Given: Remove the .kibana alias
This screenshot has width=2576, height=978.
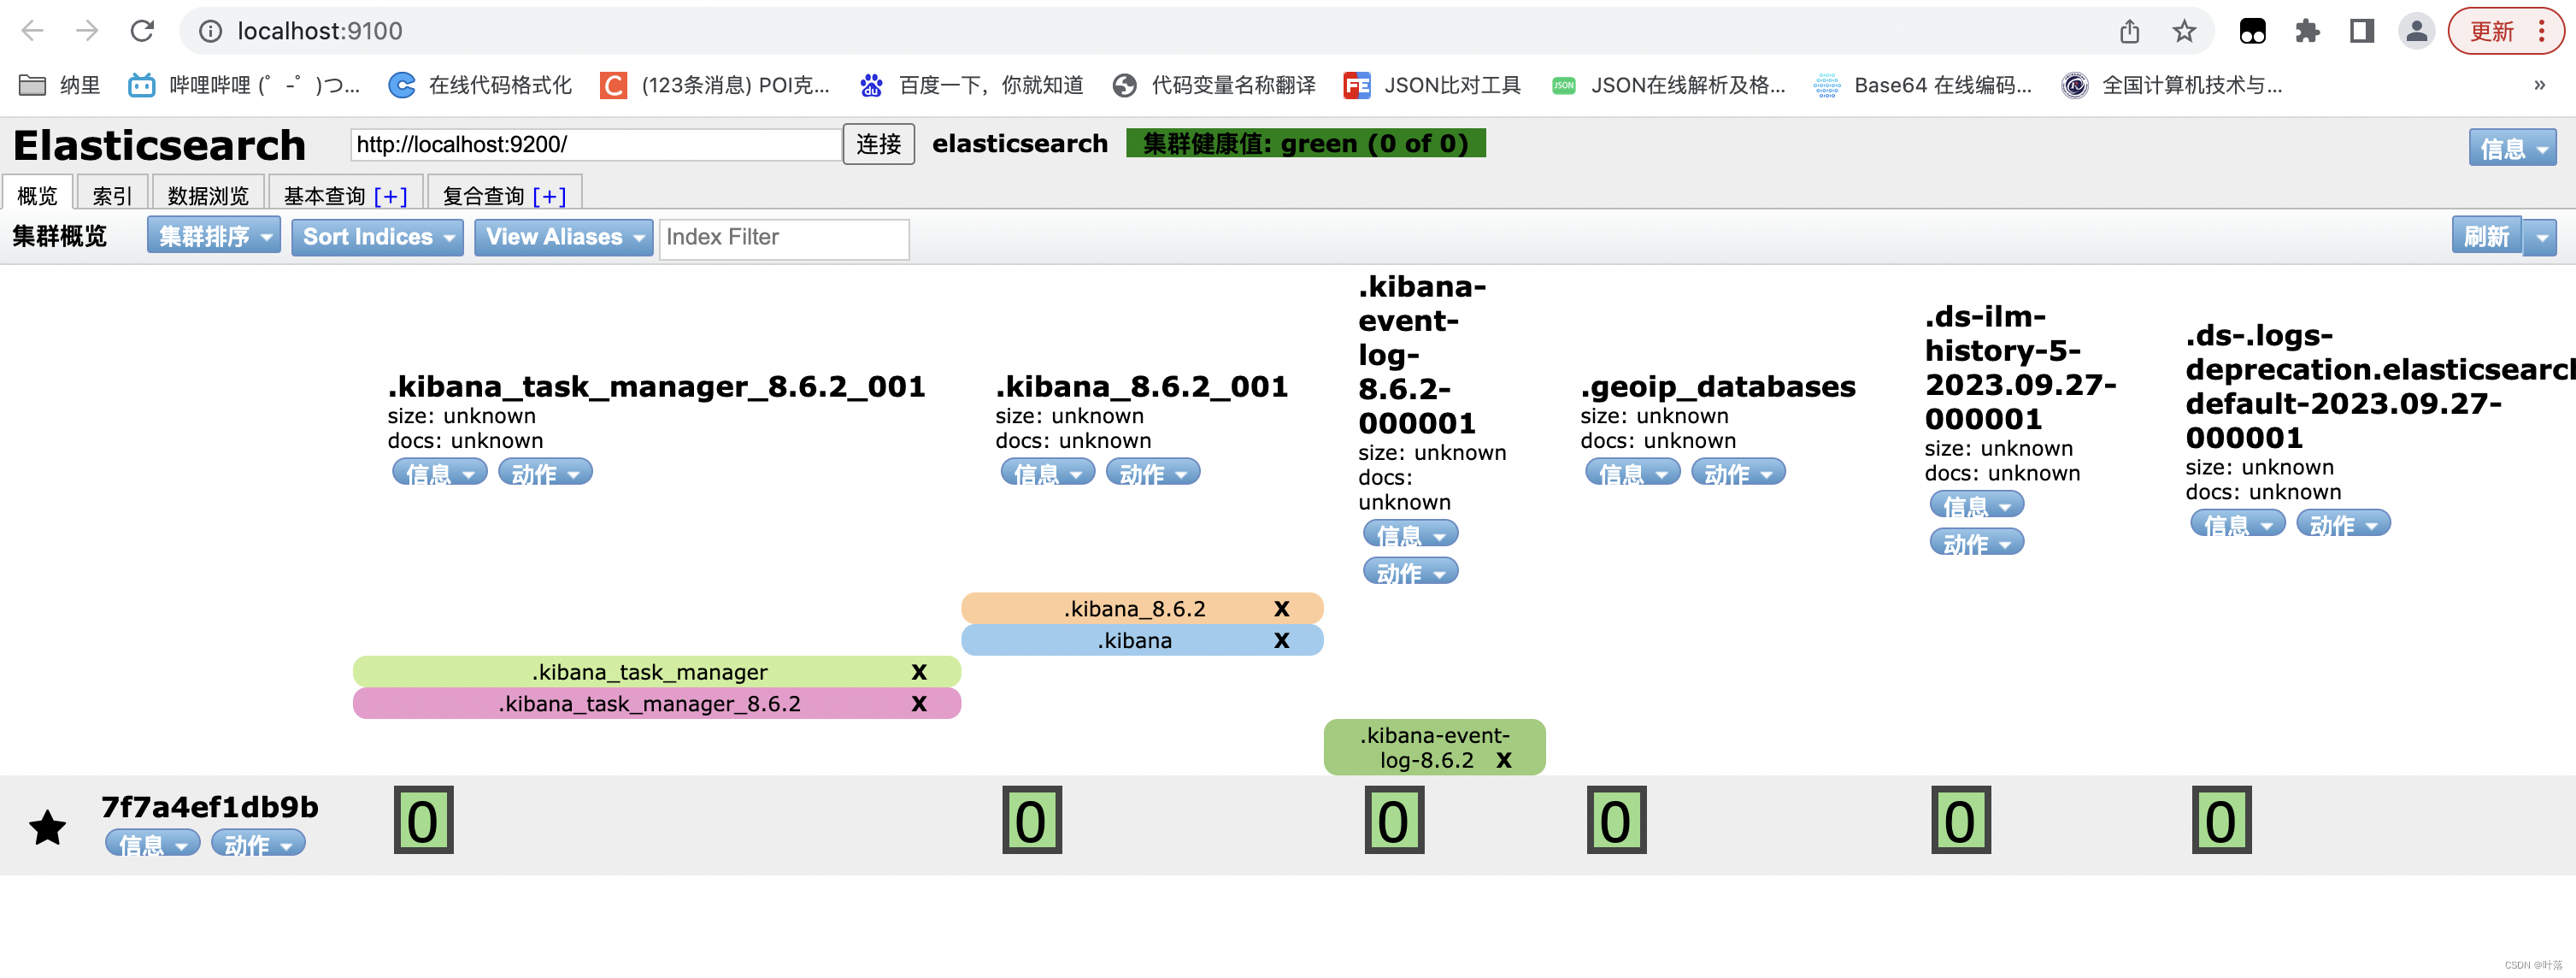Looking at the screenshot, I should [x=1281, y=641].
